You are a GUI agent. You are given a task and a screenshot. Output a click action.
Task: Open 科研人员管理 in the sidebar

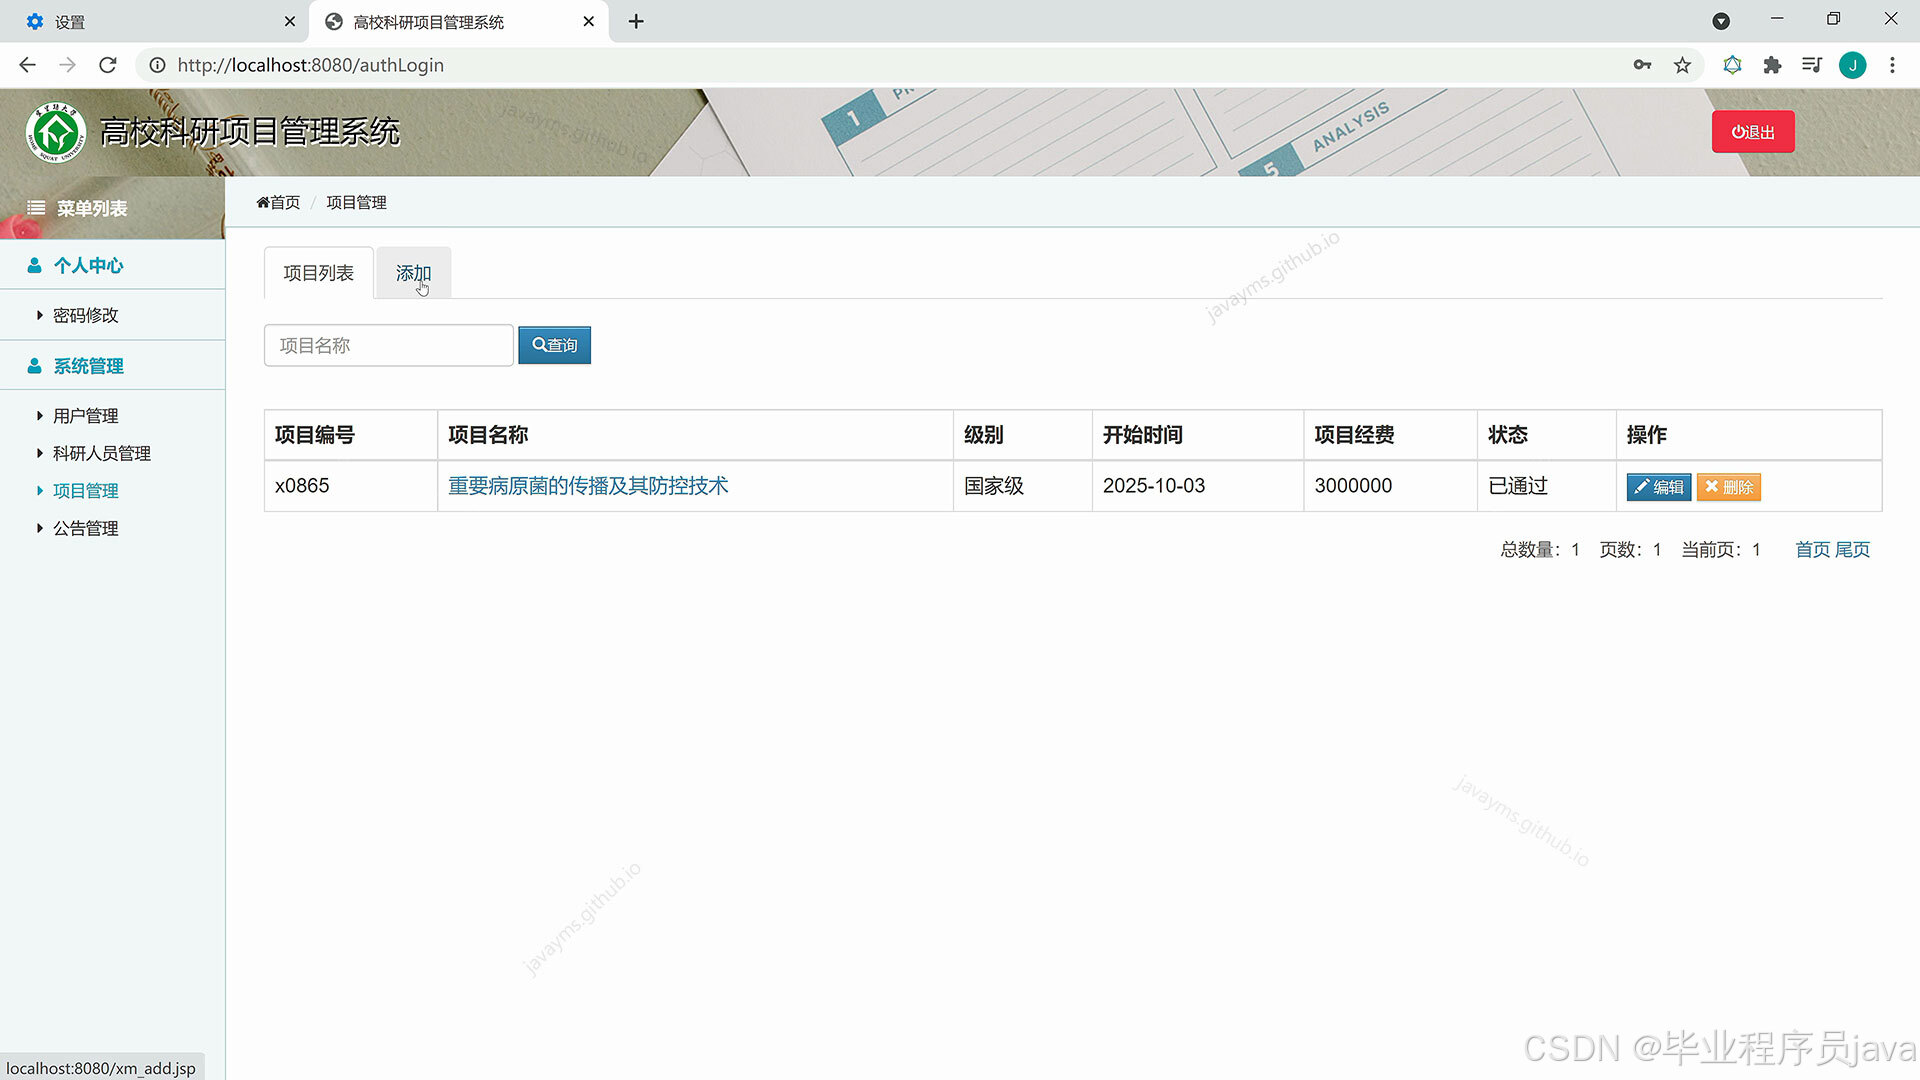pyautogui.click(x=102, y=453)
